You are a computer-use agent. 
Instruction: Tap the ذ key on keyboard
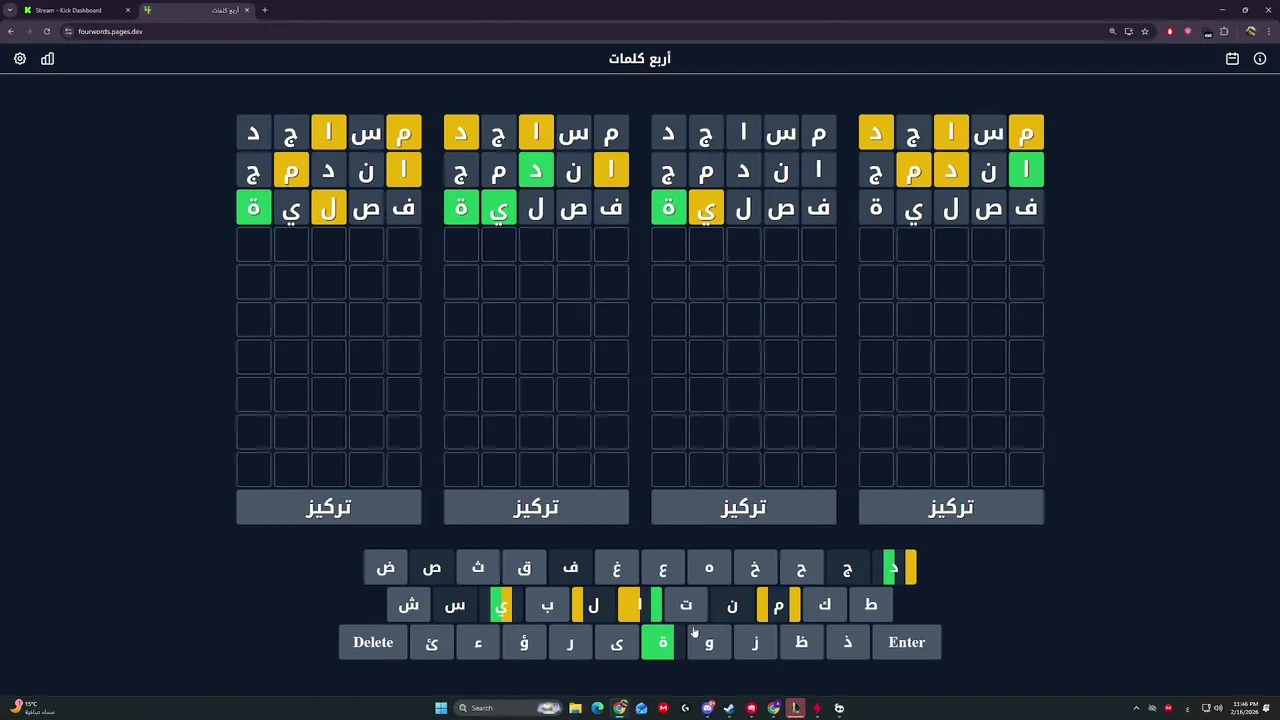pyautogui.click(x=847, y=642)
